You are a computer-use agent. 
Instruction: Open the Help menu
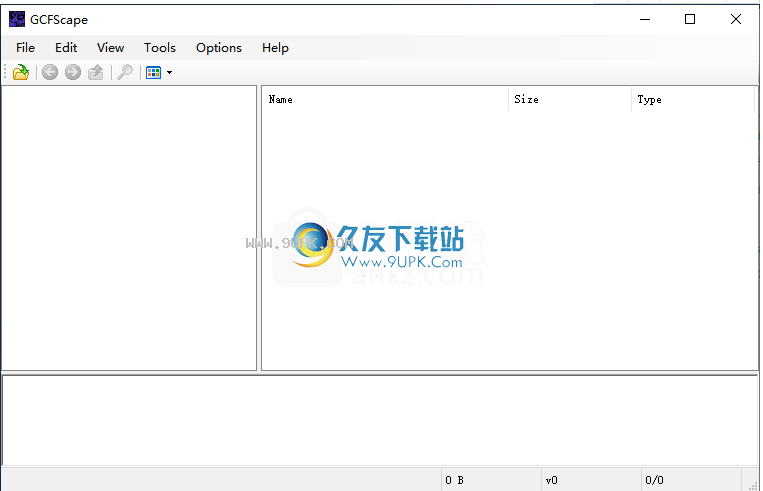point(275,48)
